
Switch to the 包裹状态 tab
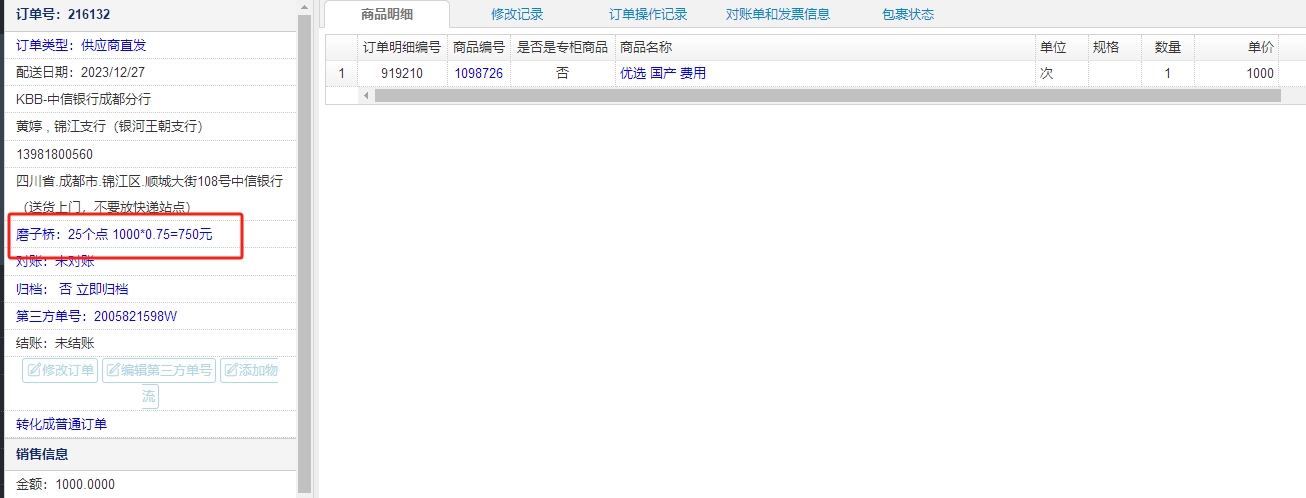(x=908, y=14)
